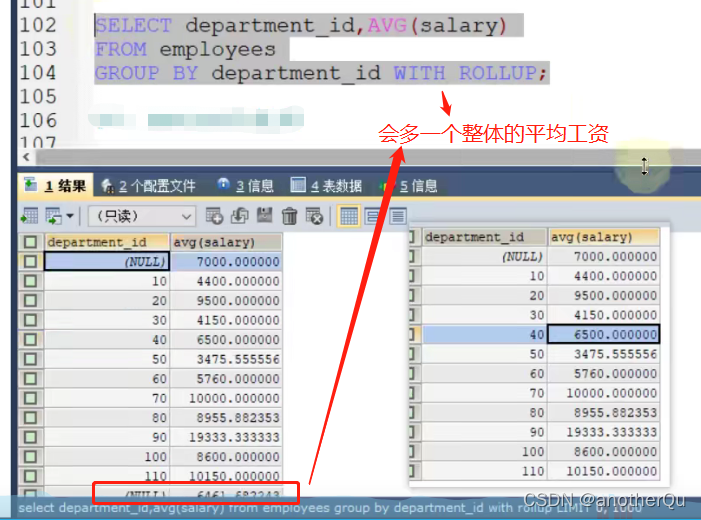Select the grid view icon
The width and height of the screenshot is (701, 520).
coord(349,216)
